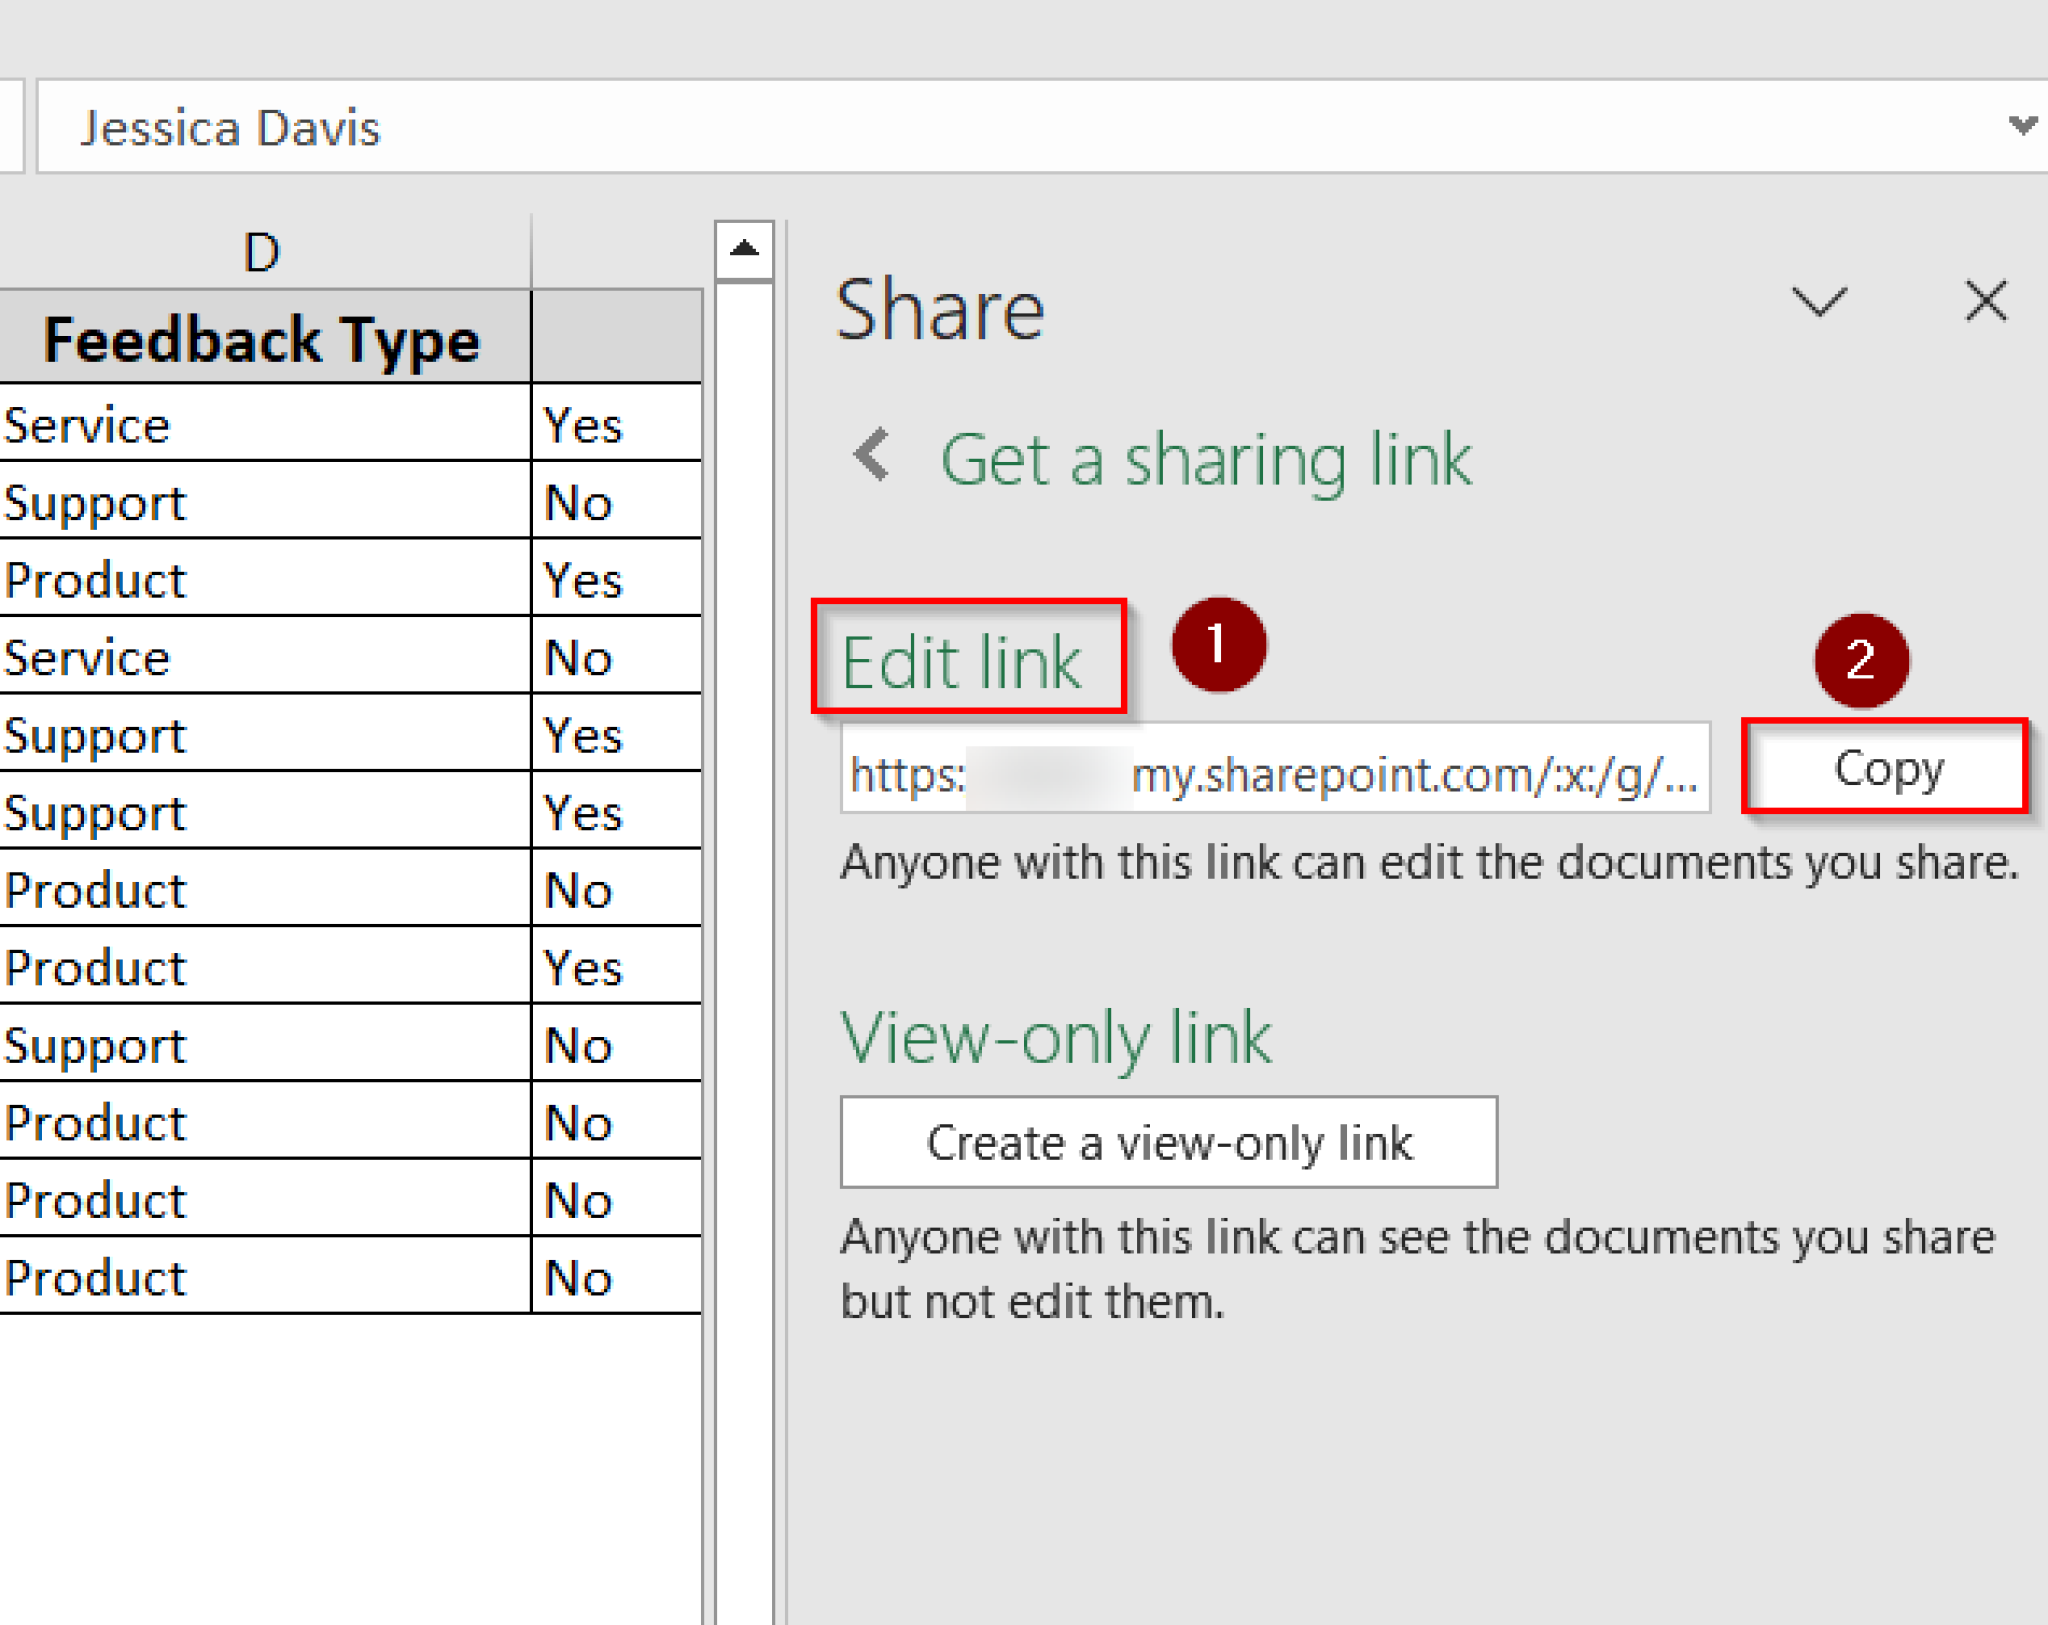
Task: Open Share pane options chevron
Action: click(1818, 300)
